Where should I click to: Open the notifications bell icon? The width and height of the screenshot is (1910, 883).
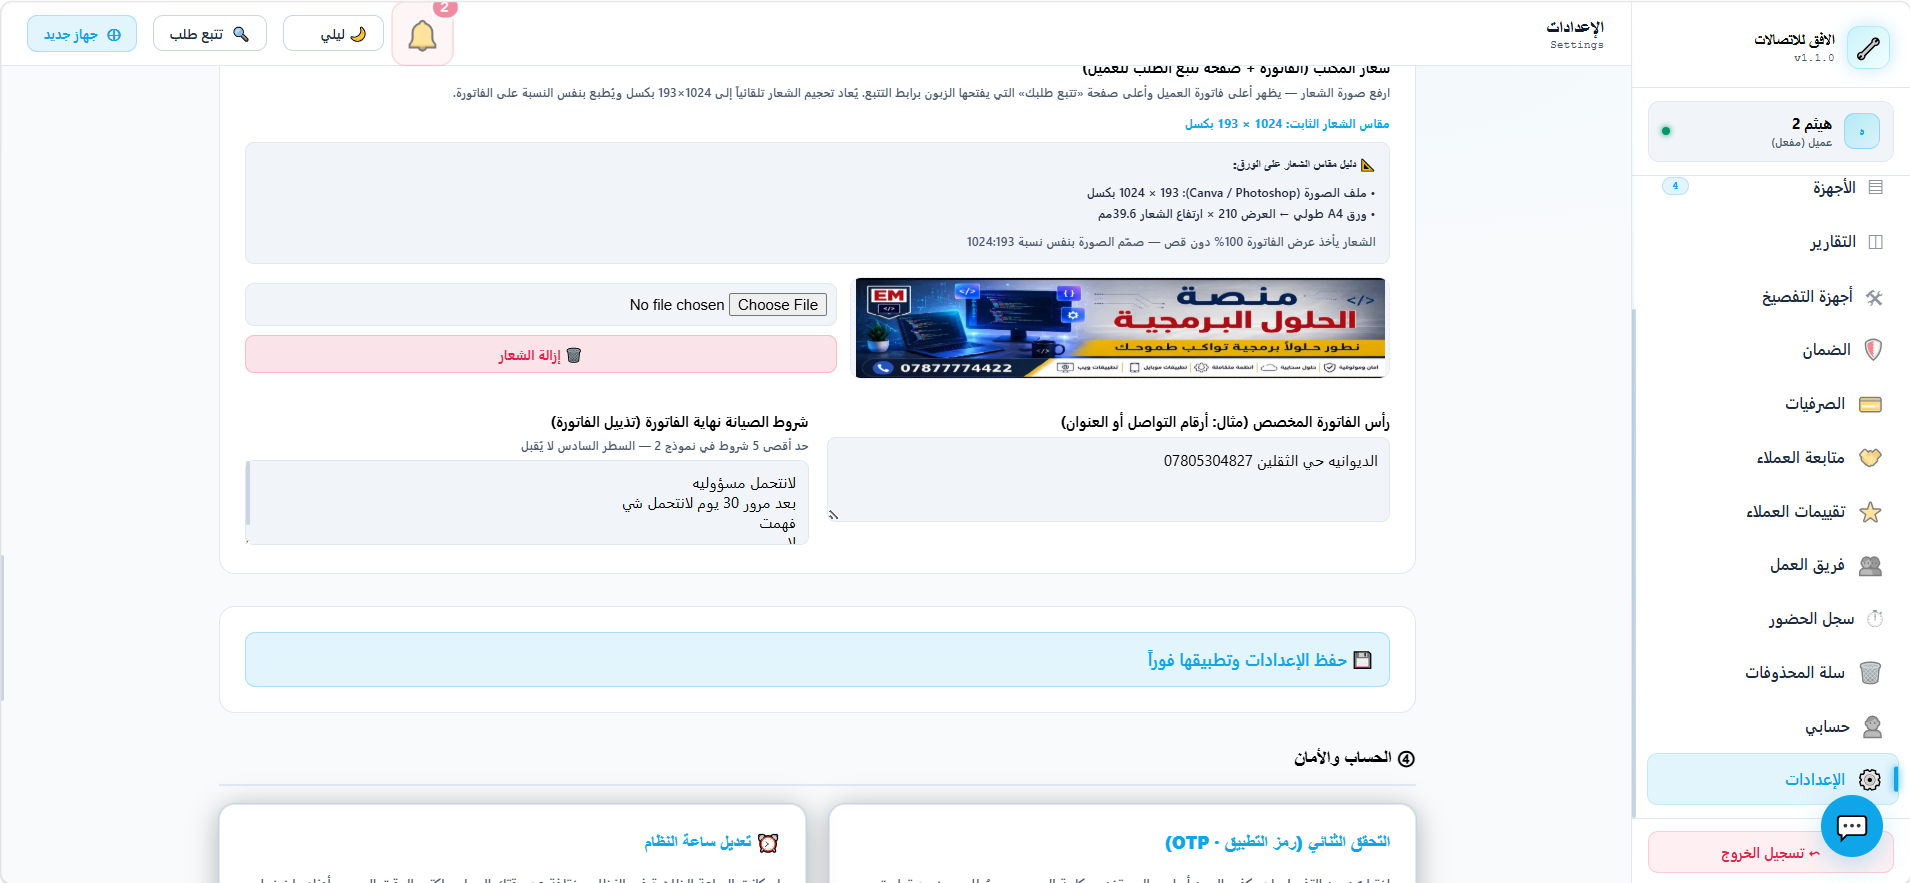tap(422, 35)
